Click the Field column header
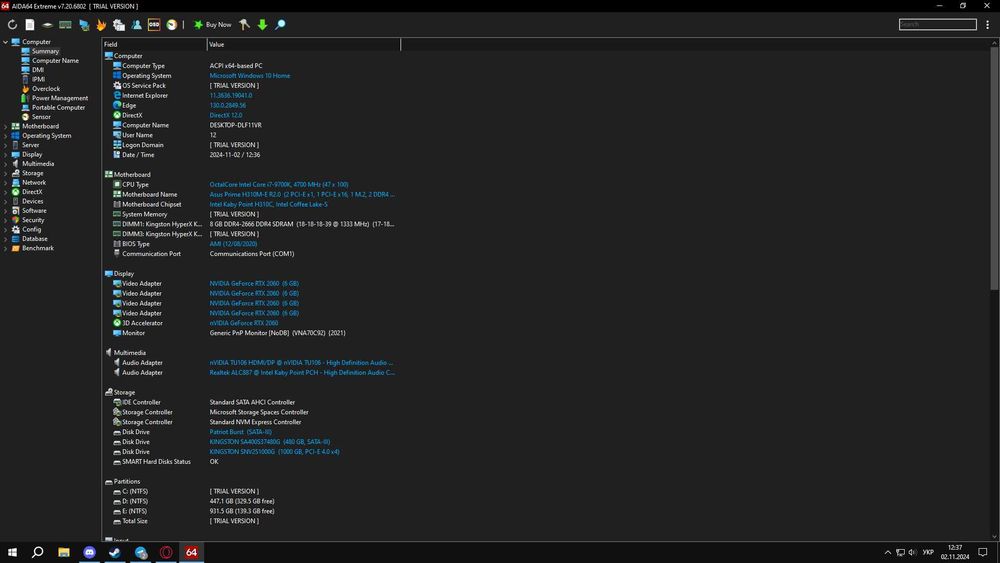The image size is (1000, 563). pyautogui.click(x=154, y=45)
